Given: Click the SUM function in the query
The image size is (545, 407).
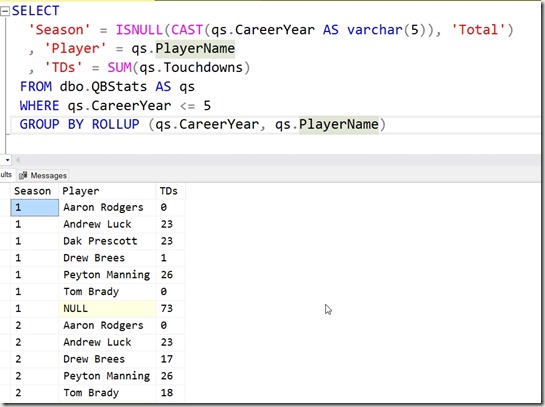Looking at the screenshot, I should point(119,67).
